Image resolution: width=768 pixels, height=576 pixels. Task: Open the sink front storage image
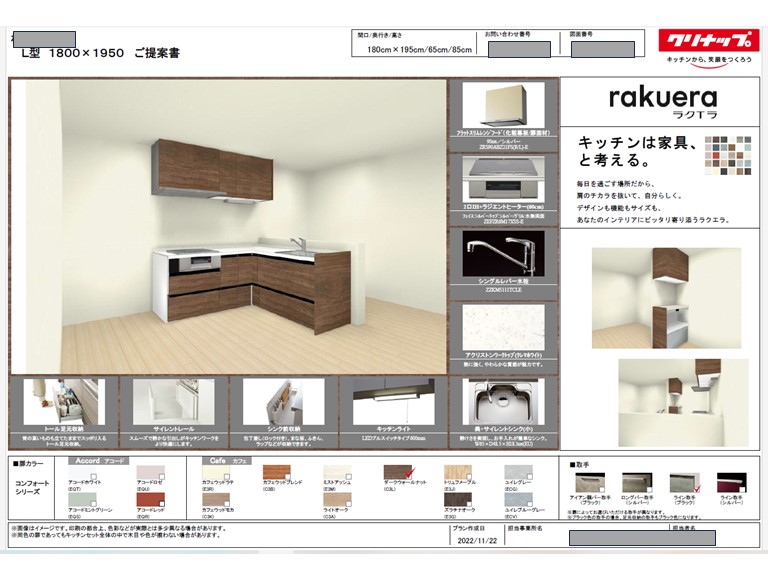pyautogui.click(x=283, y=402)
